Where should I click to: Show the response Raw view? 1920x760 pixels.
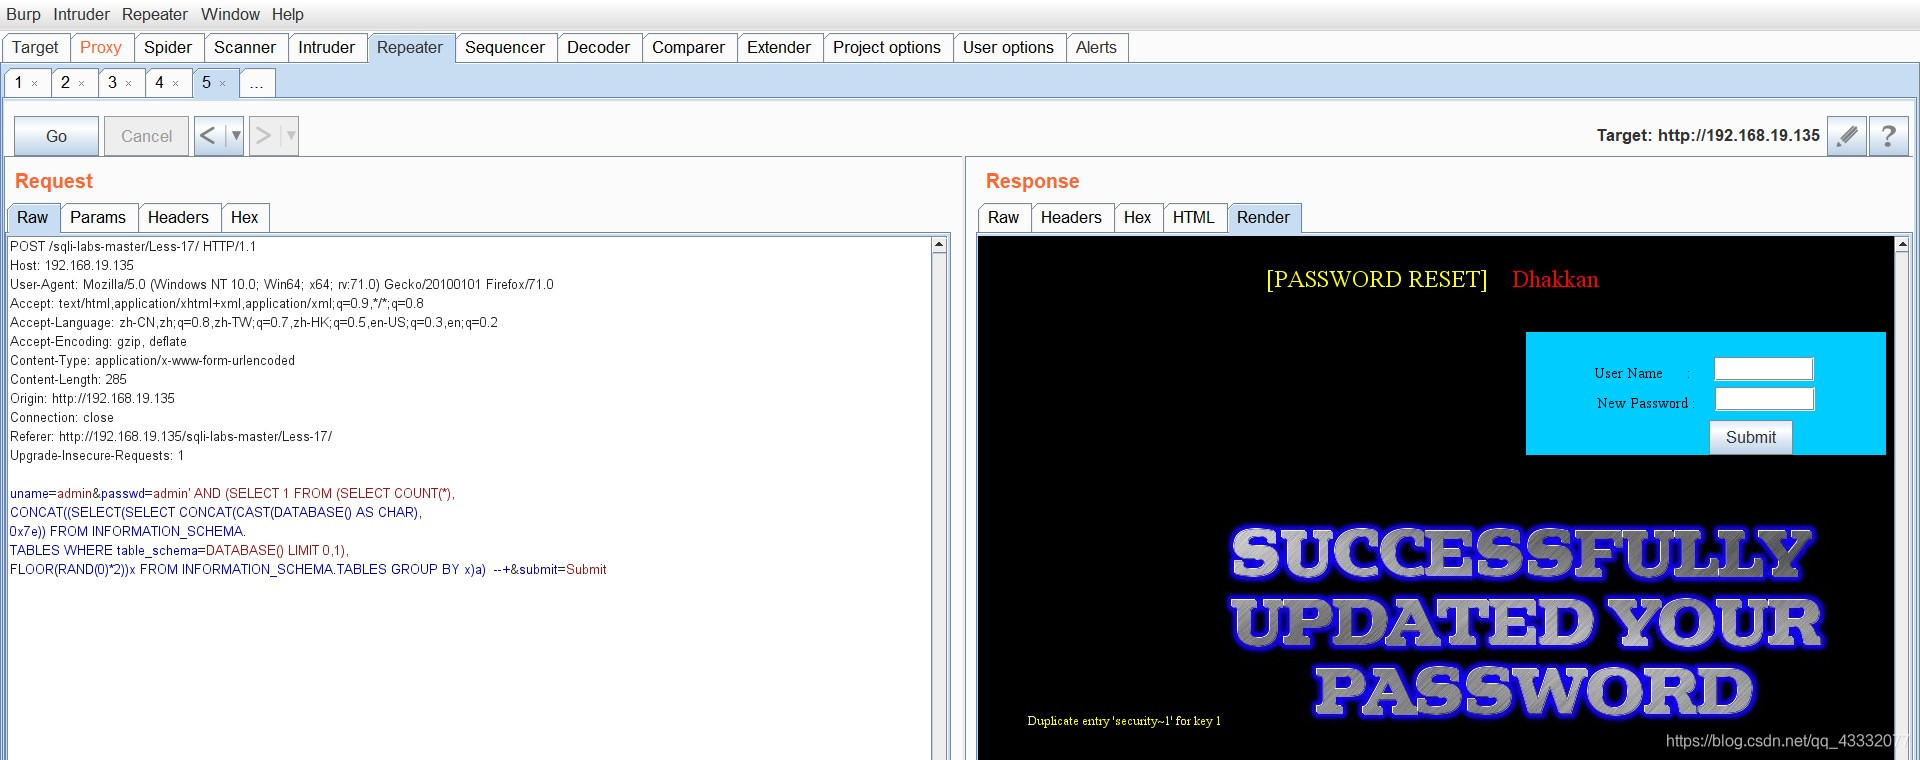[x=1004, y=217]
